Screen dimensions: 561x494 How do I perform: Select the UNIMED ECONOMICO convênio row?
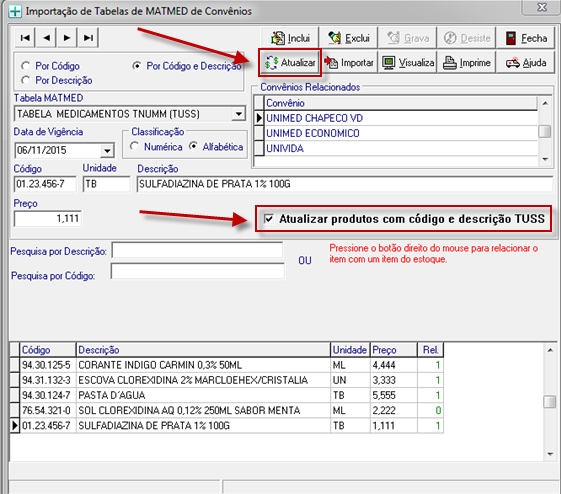[396, 133]
